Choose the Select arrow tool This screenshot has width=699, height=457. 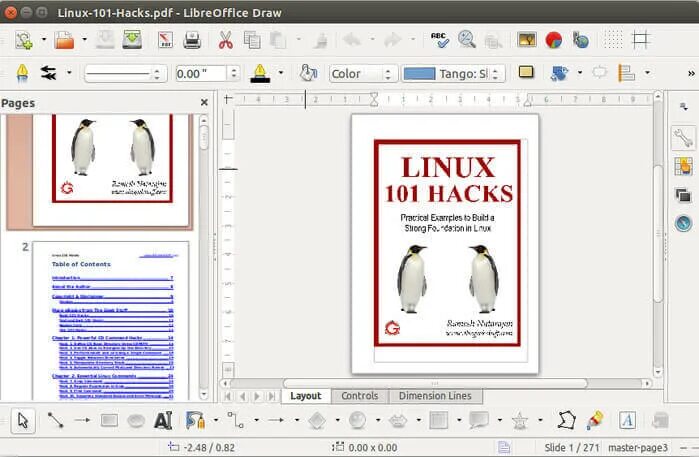point(23,420)
